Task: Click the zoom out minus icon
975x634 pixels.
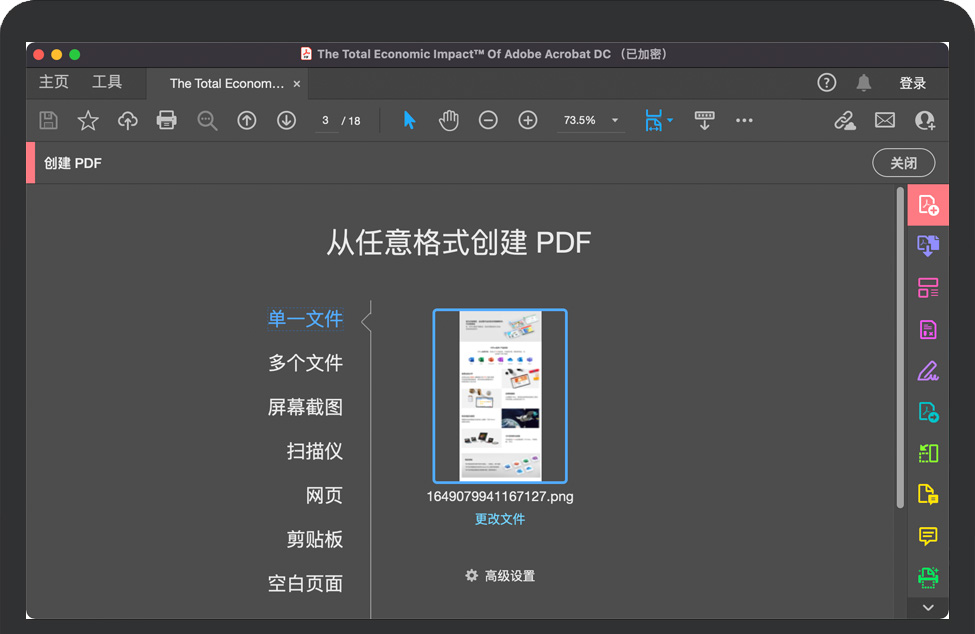Action: point(488,120)
